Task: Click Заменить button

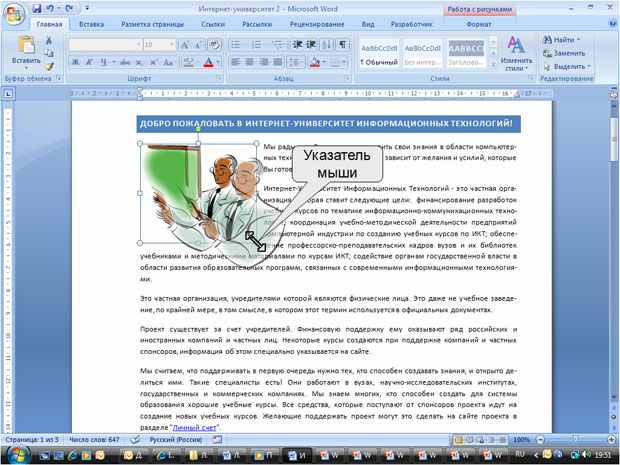Action: 564,53
